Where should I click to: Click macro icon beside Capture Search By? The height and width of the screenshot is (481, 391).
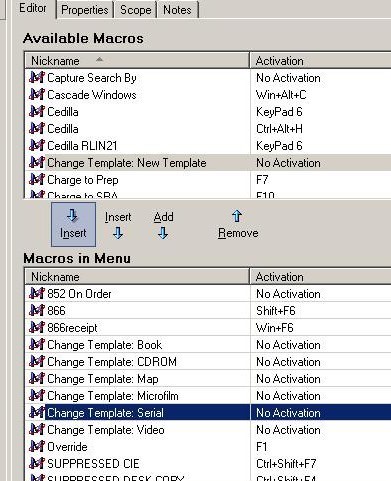click(x=37, y=78)
